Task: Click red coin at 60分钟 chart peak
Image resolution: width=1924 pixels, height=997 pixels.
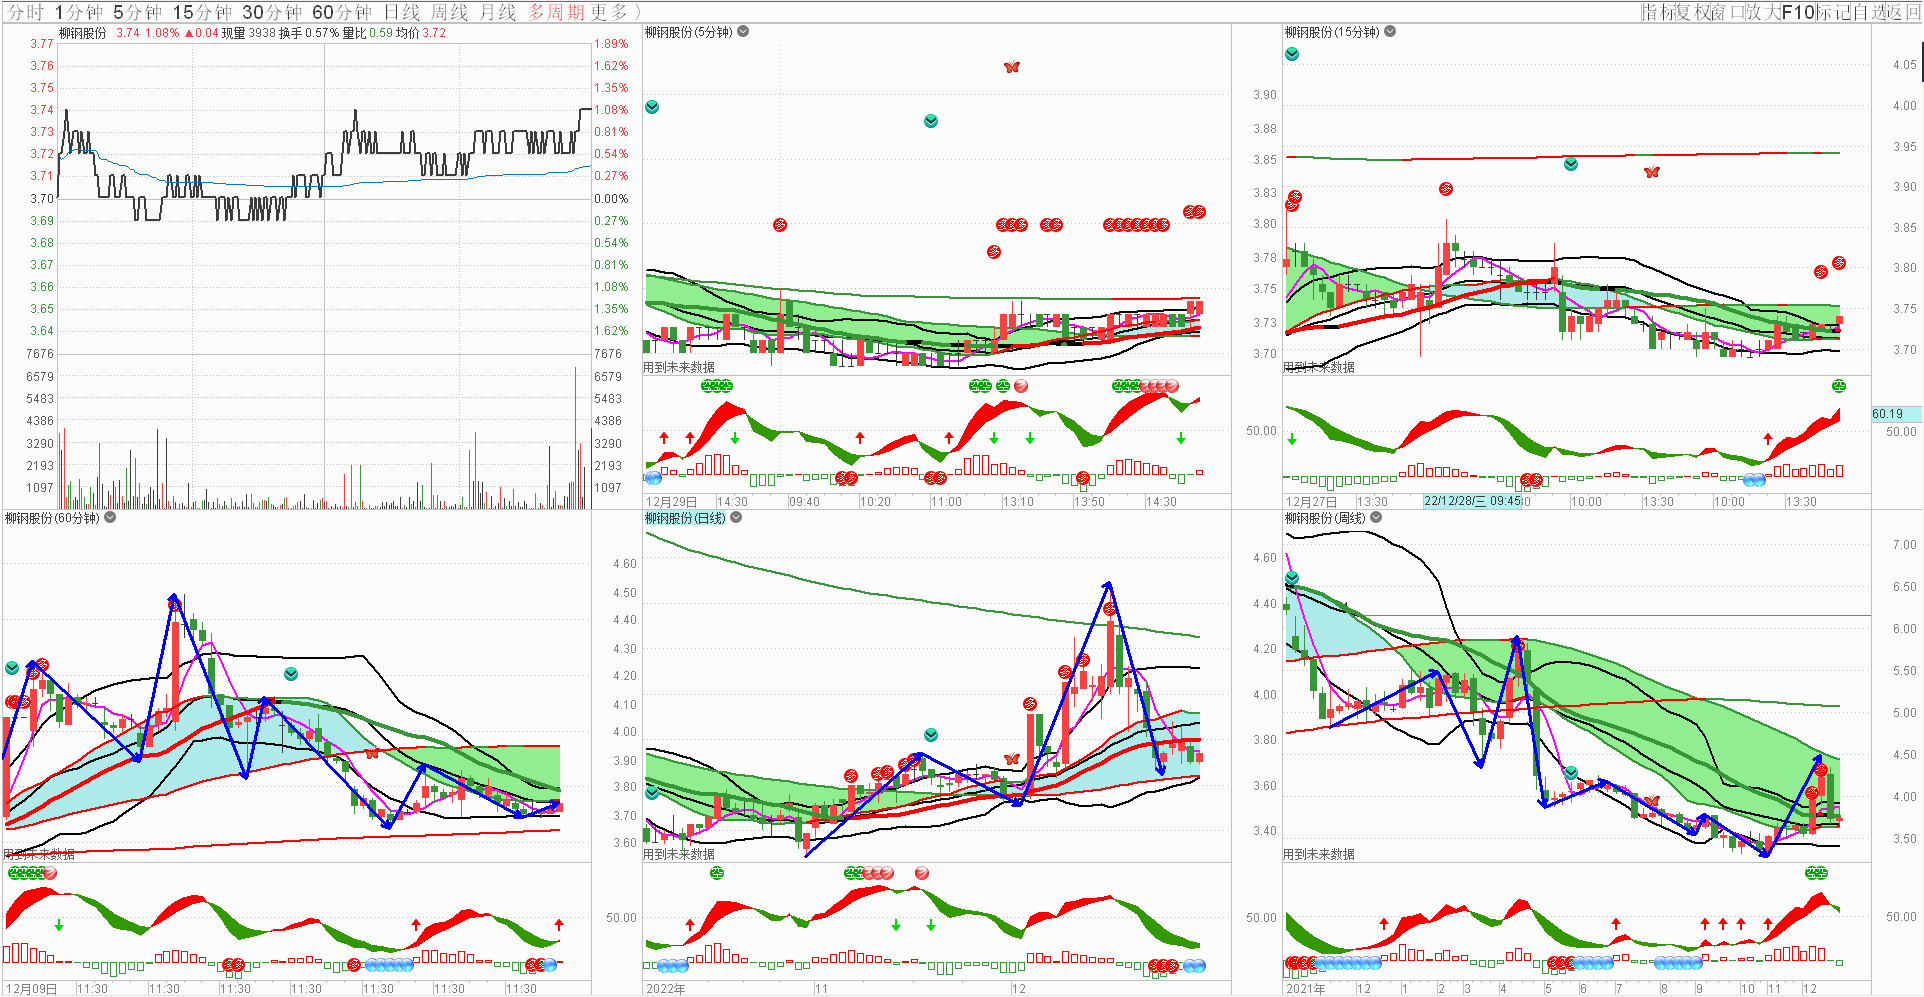Action: click(175, 604)
